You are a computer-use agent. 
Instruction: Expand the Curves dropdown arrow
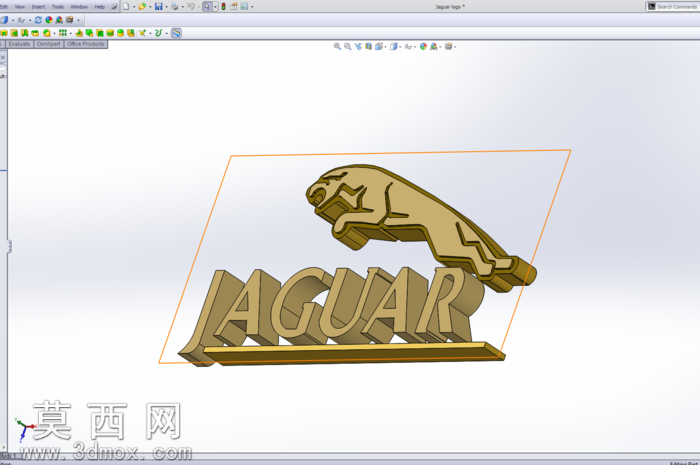pyautogui.click(x=167, y=33)
